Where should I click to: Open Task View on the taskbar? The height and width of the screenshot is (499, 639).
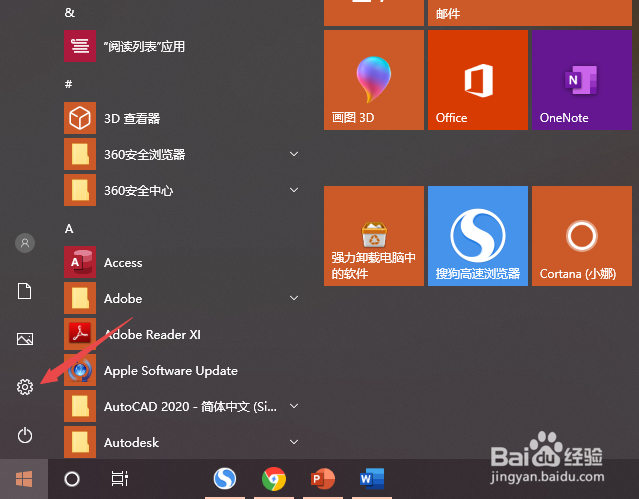pos(120,479)
